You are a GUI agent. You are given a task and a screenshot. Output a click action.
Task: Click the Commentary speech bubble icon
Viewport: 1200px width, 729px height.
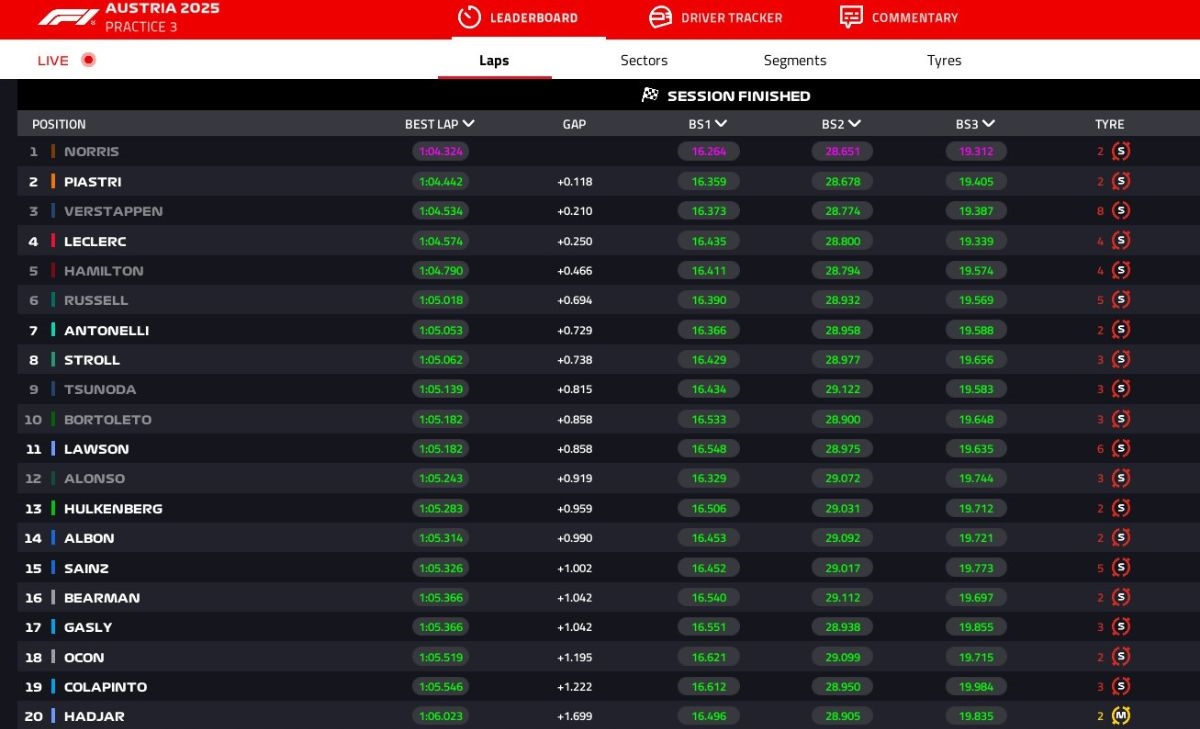click(x=851, y=17)
